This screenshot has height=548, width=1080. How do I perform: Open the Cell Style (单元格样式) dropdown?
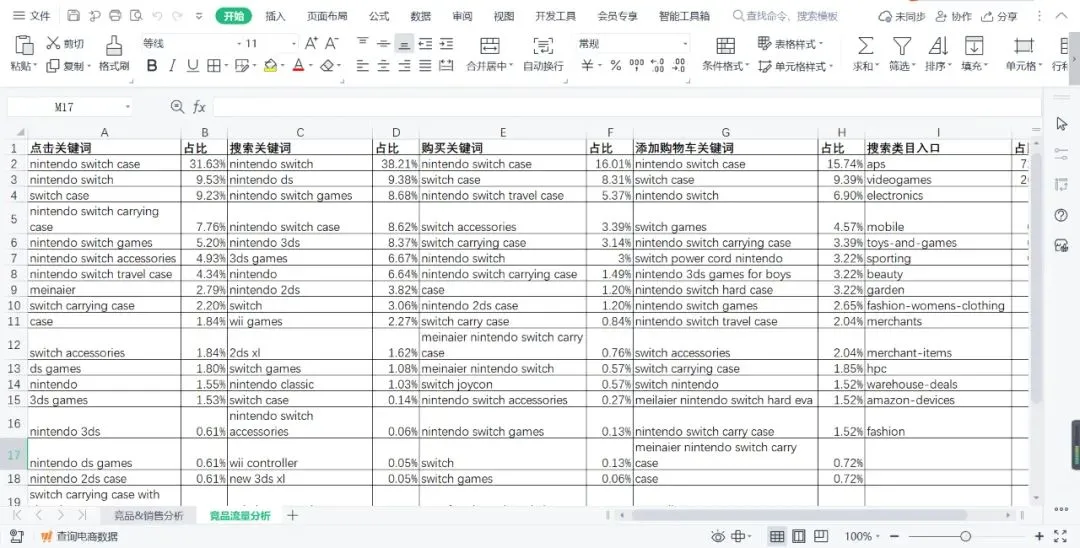click(x=796, y=66)
